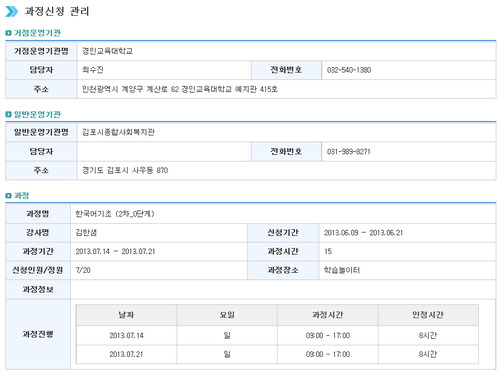
Task: Click the course period 2013.07.14 ~ 2013.07.21
Action: 115,251
